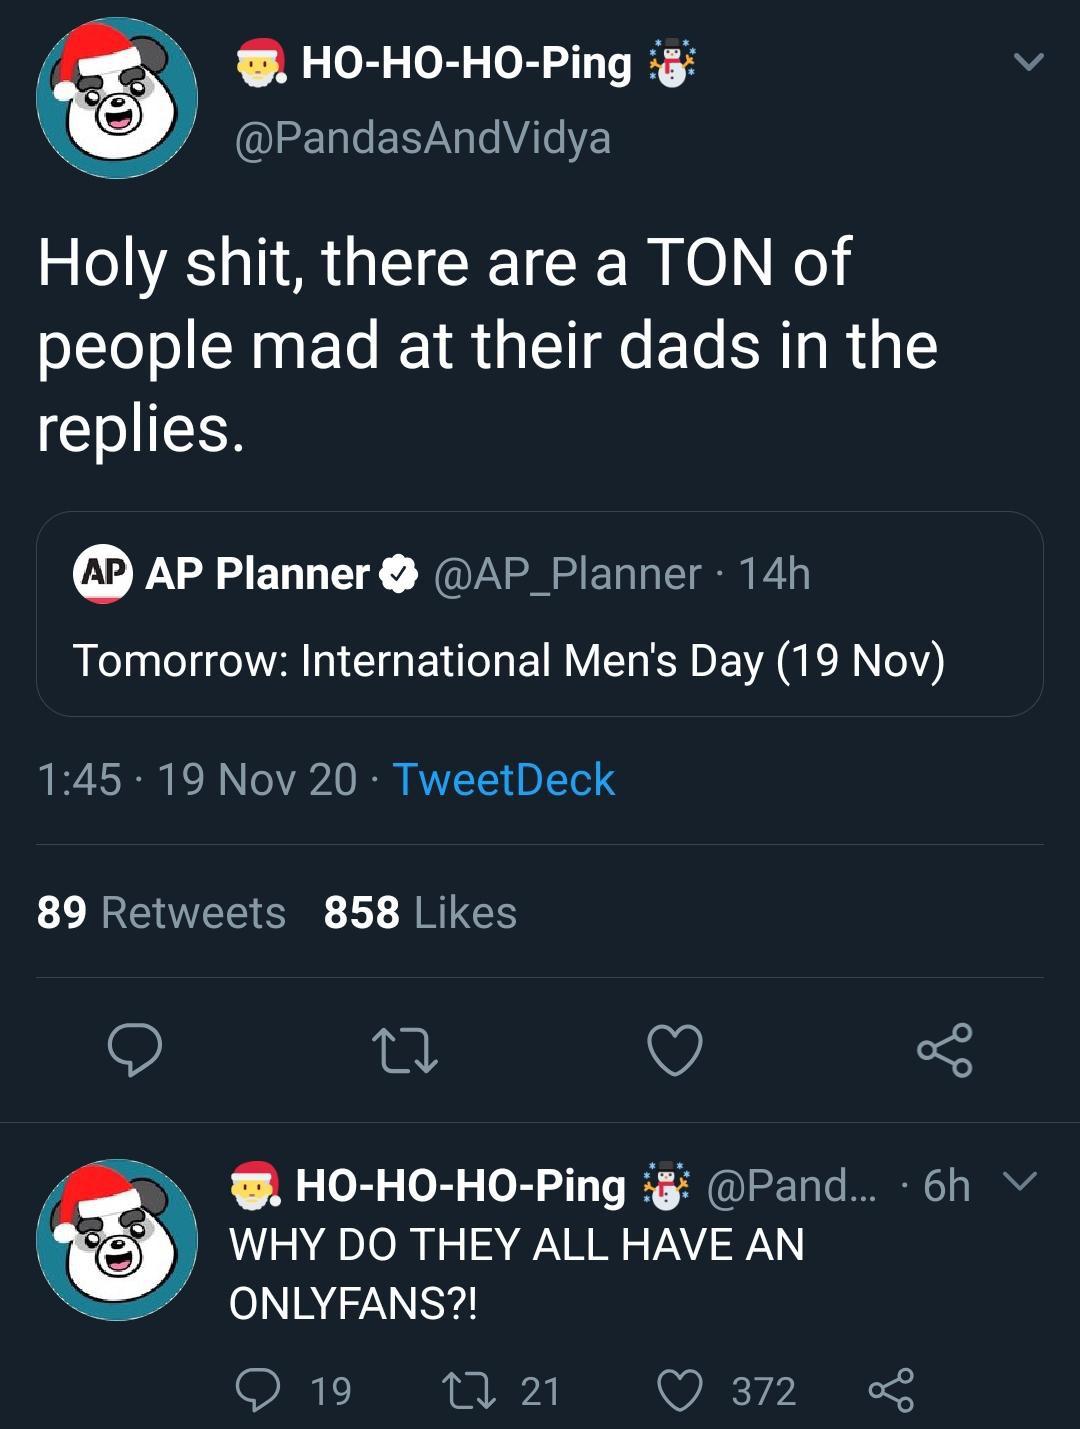Open main tweet options chevron
This screenshot has height=1429, width=1080.
coord(1028,62)
